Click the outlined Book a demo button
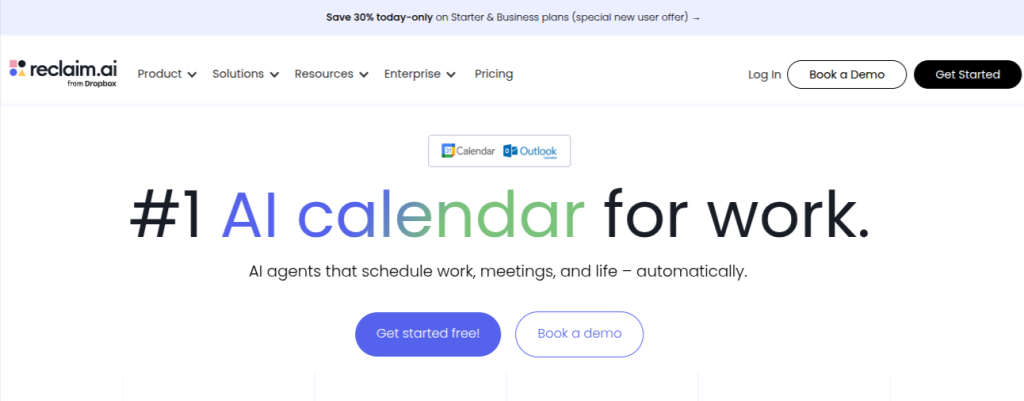 [x=579, y=334]
